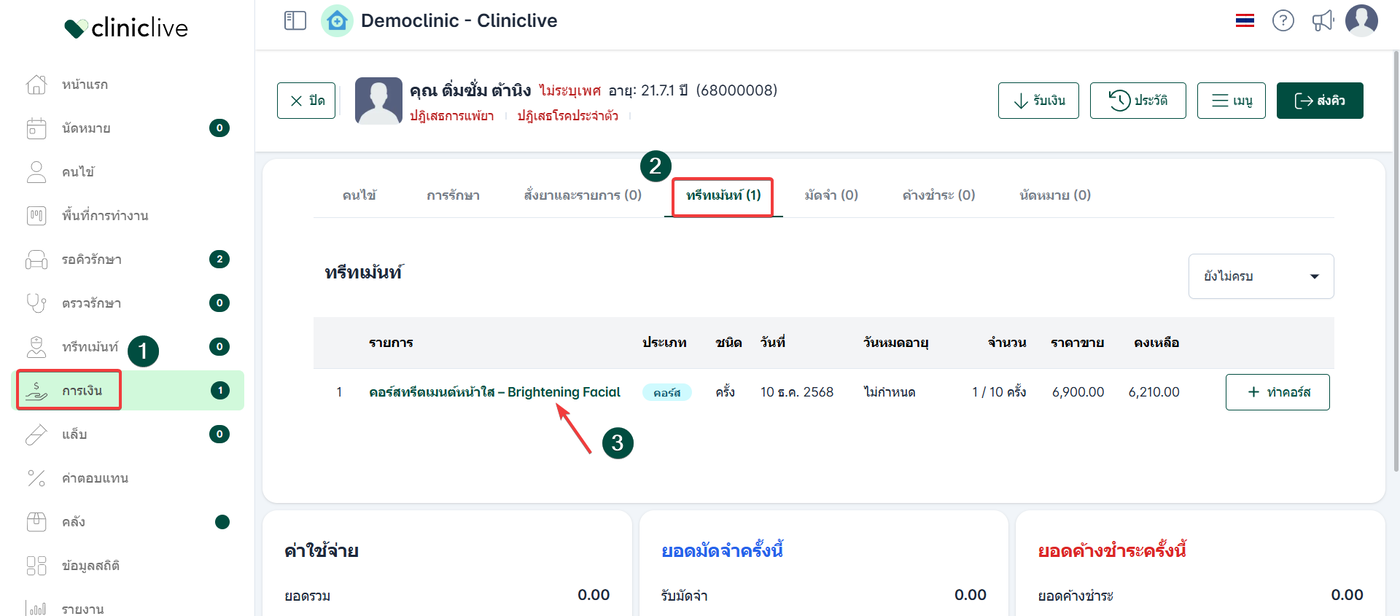The image size is (1400, 616).
Task: Close patient panel with ปิด button
Action: pos(306,100)
